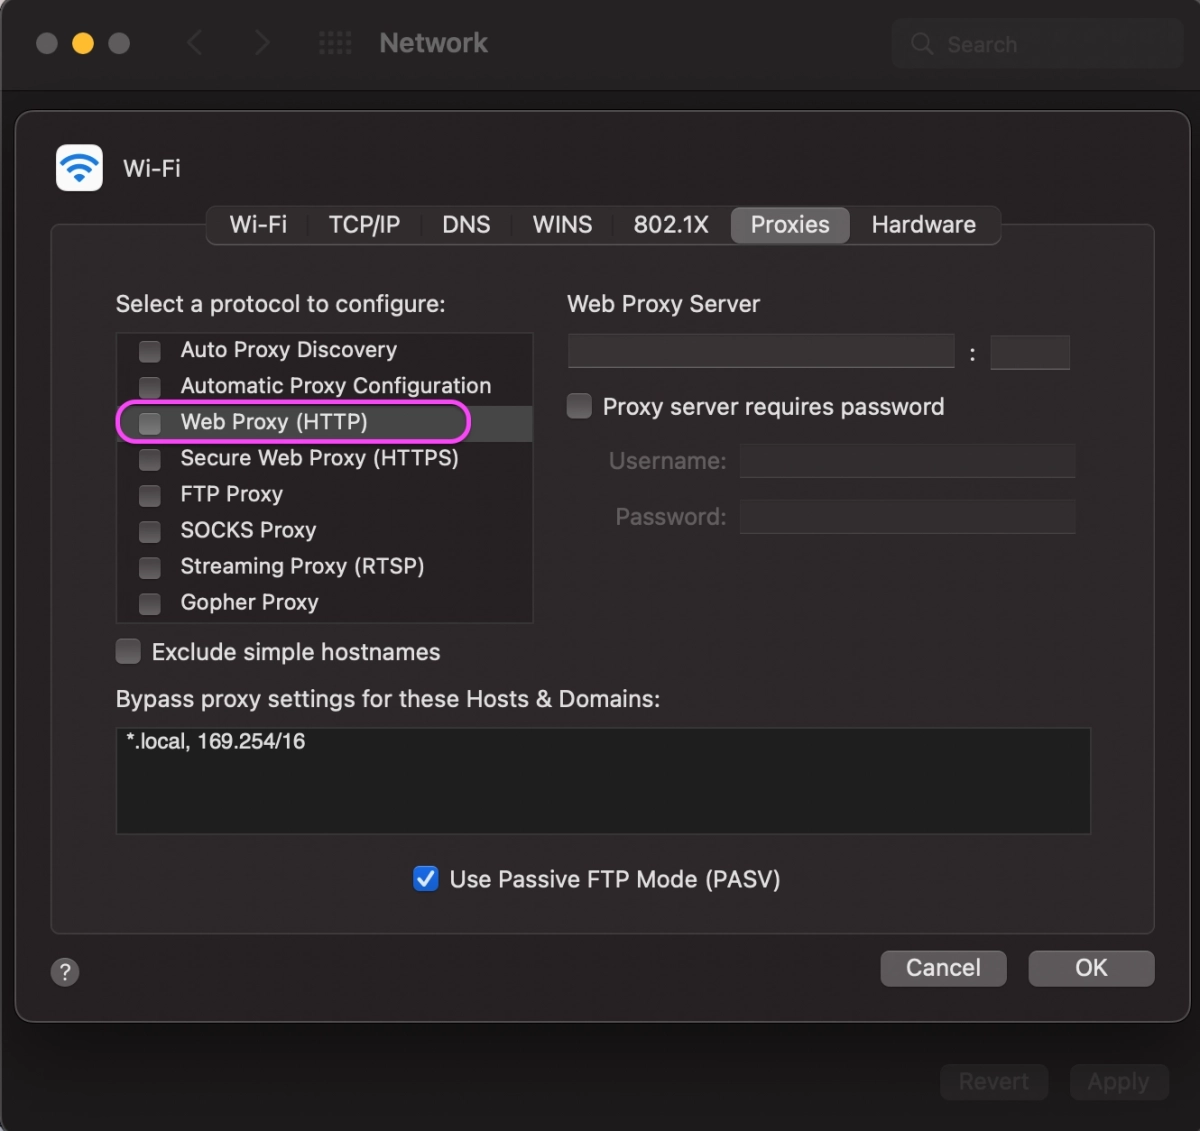Uncheck Use Passive FTP Mode (PASV)

click(426, 879)
